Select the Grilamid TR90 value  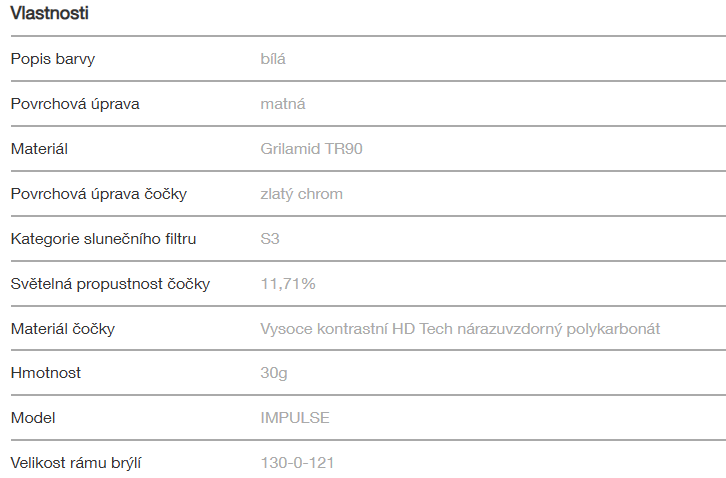pyautogui.click(x=311, y=149)
